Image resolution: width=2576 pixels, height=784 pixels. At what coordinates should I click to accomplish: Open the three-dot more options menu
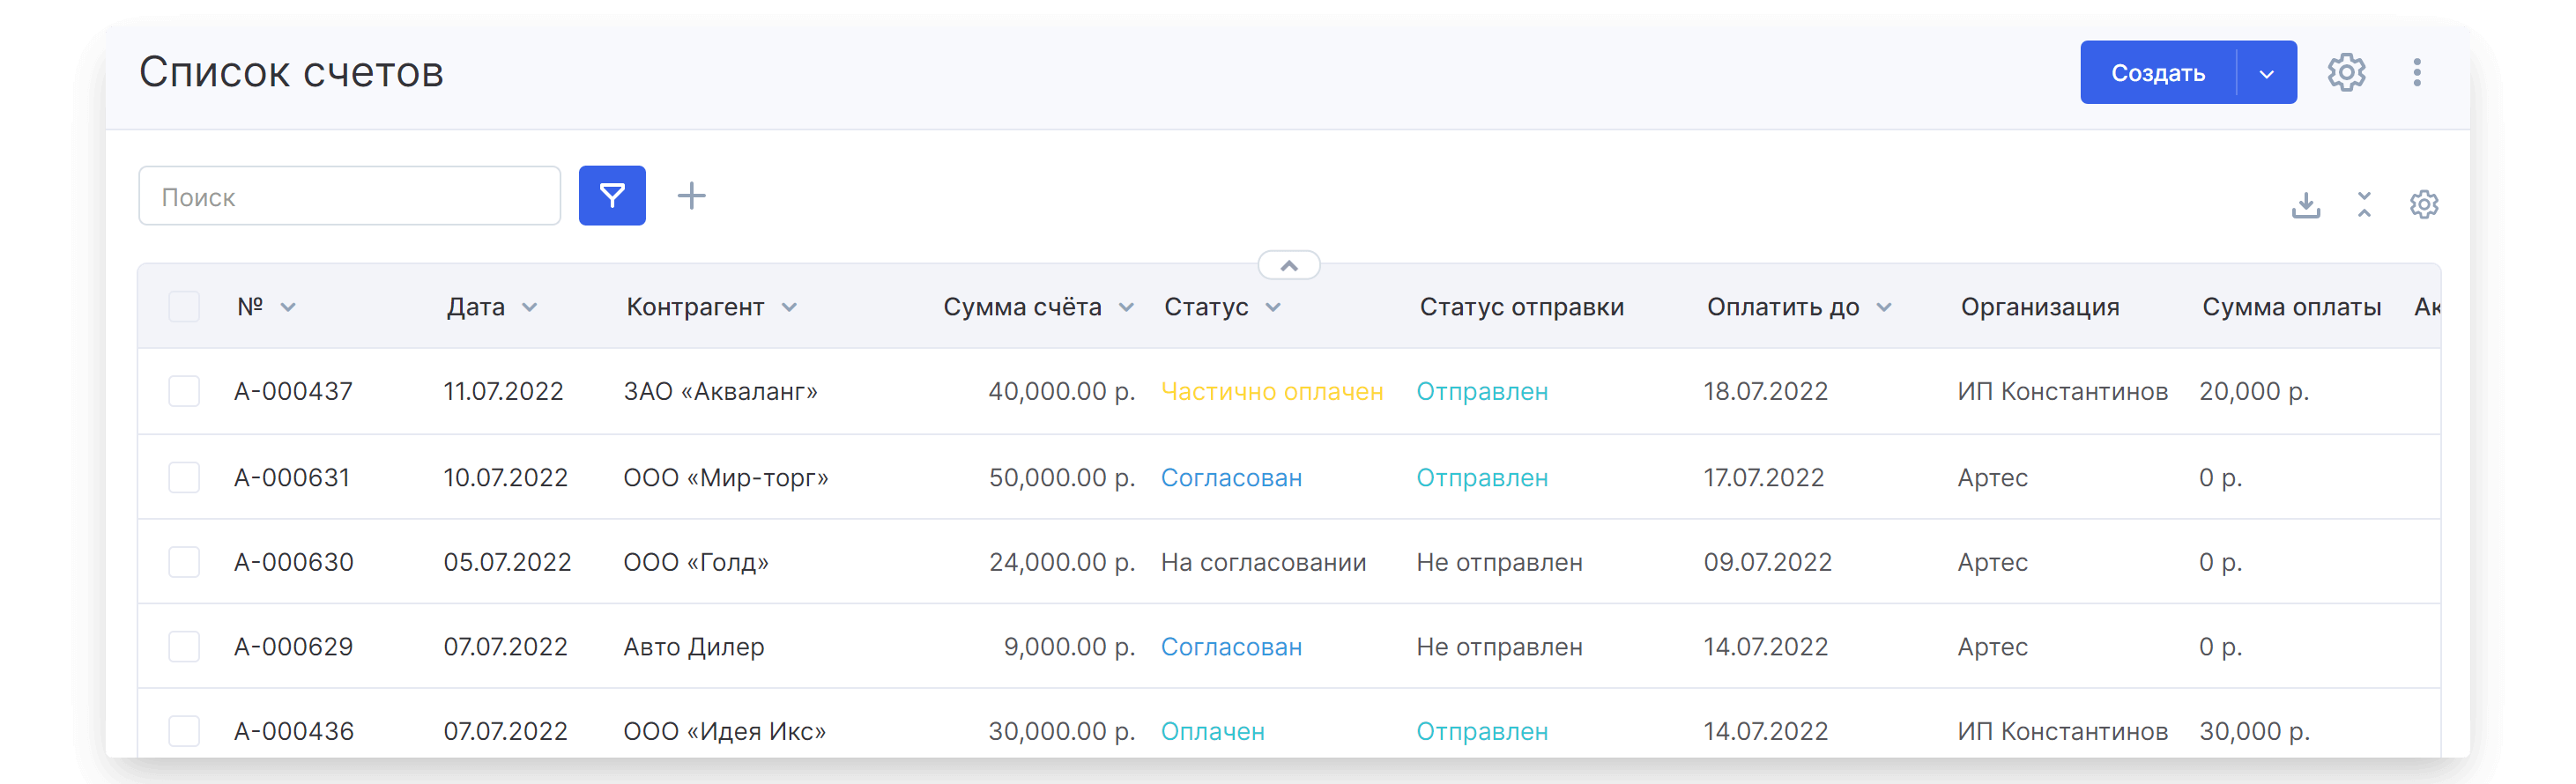(2416, 72)
